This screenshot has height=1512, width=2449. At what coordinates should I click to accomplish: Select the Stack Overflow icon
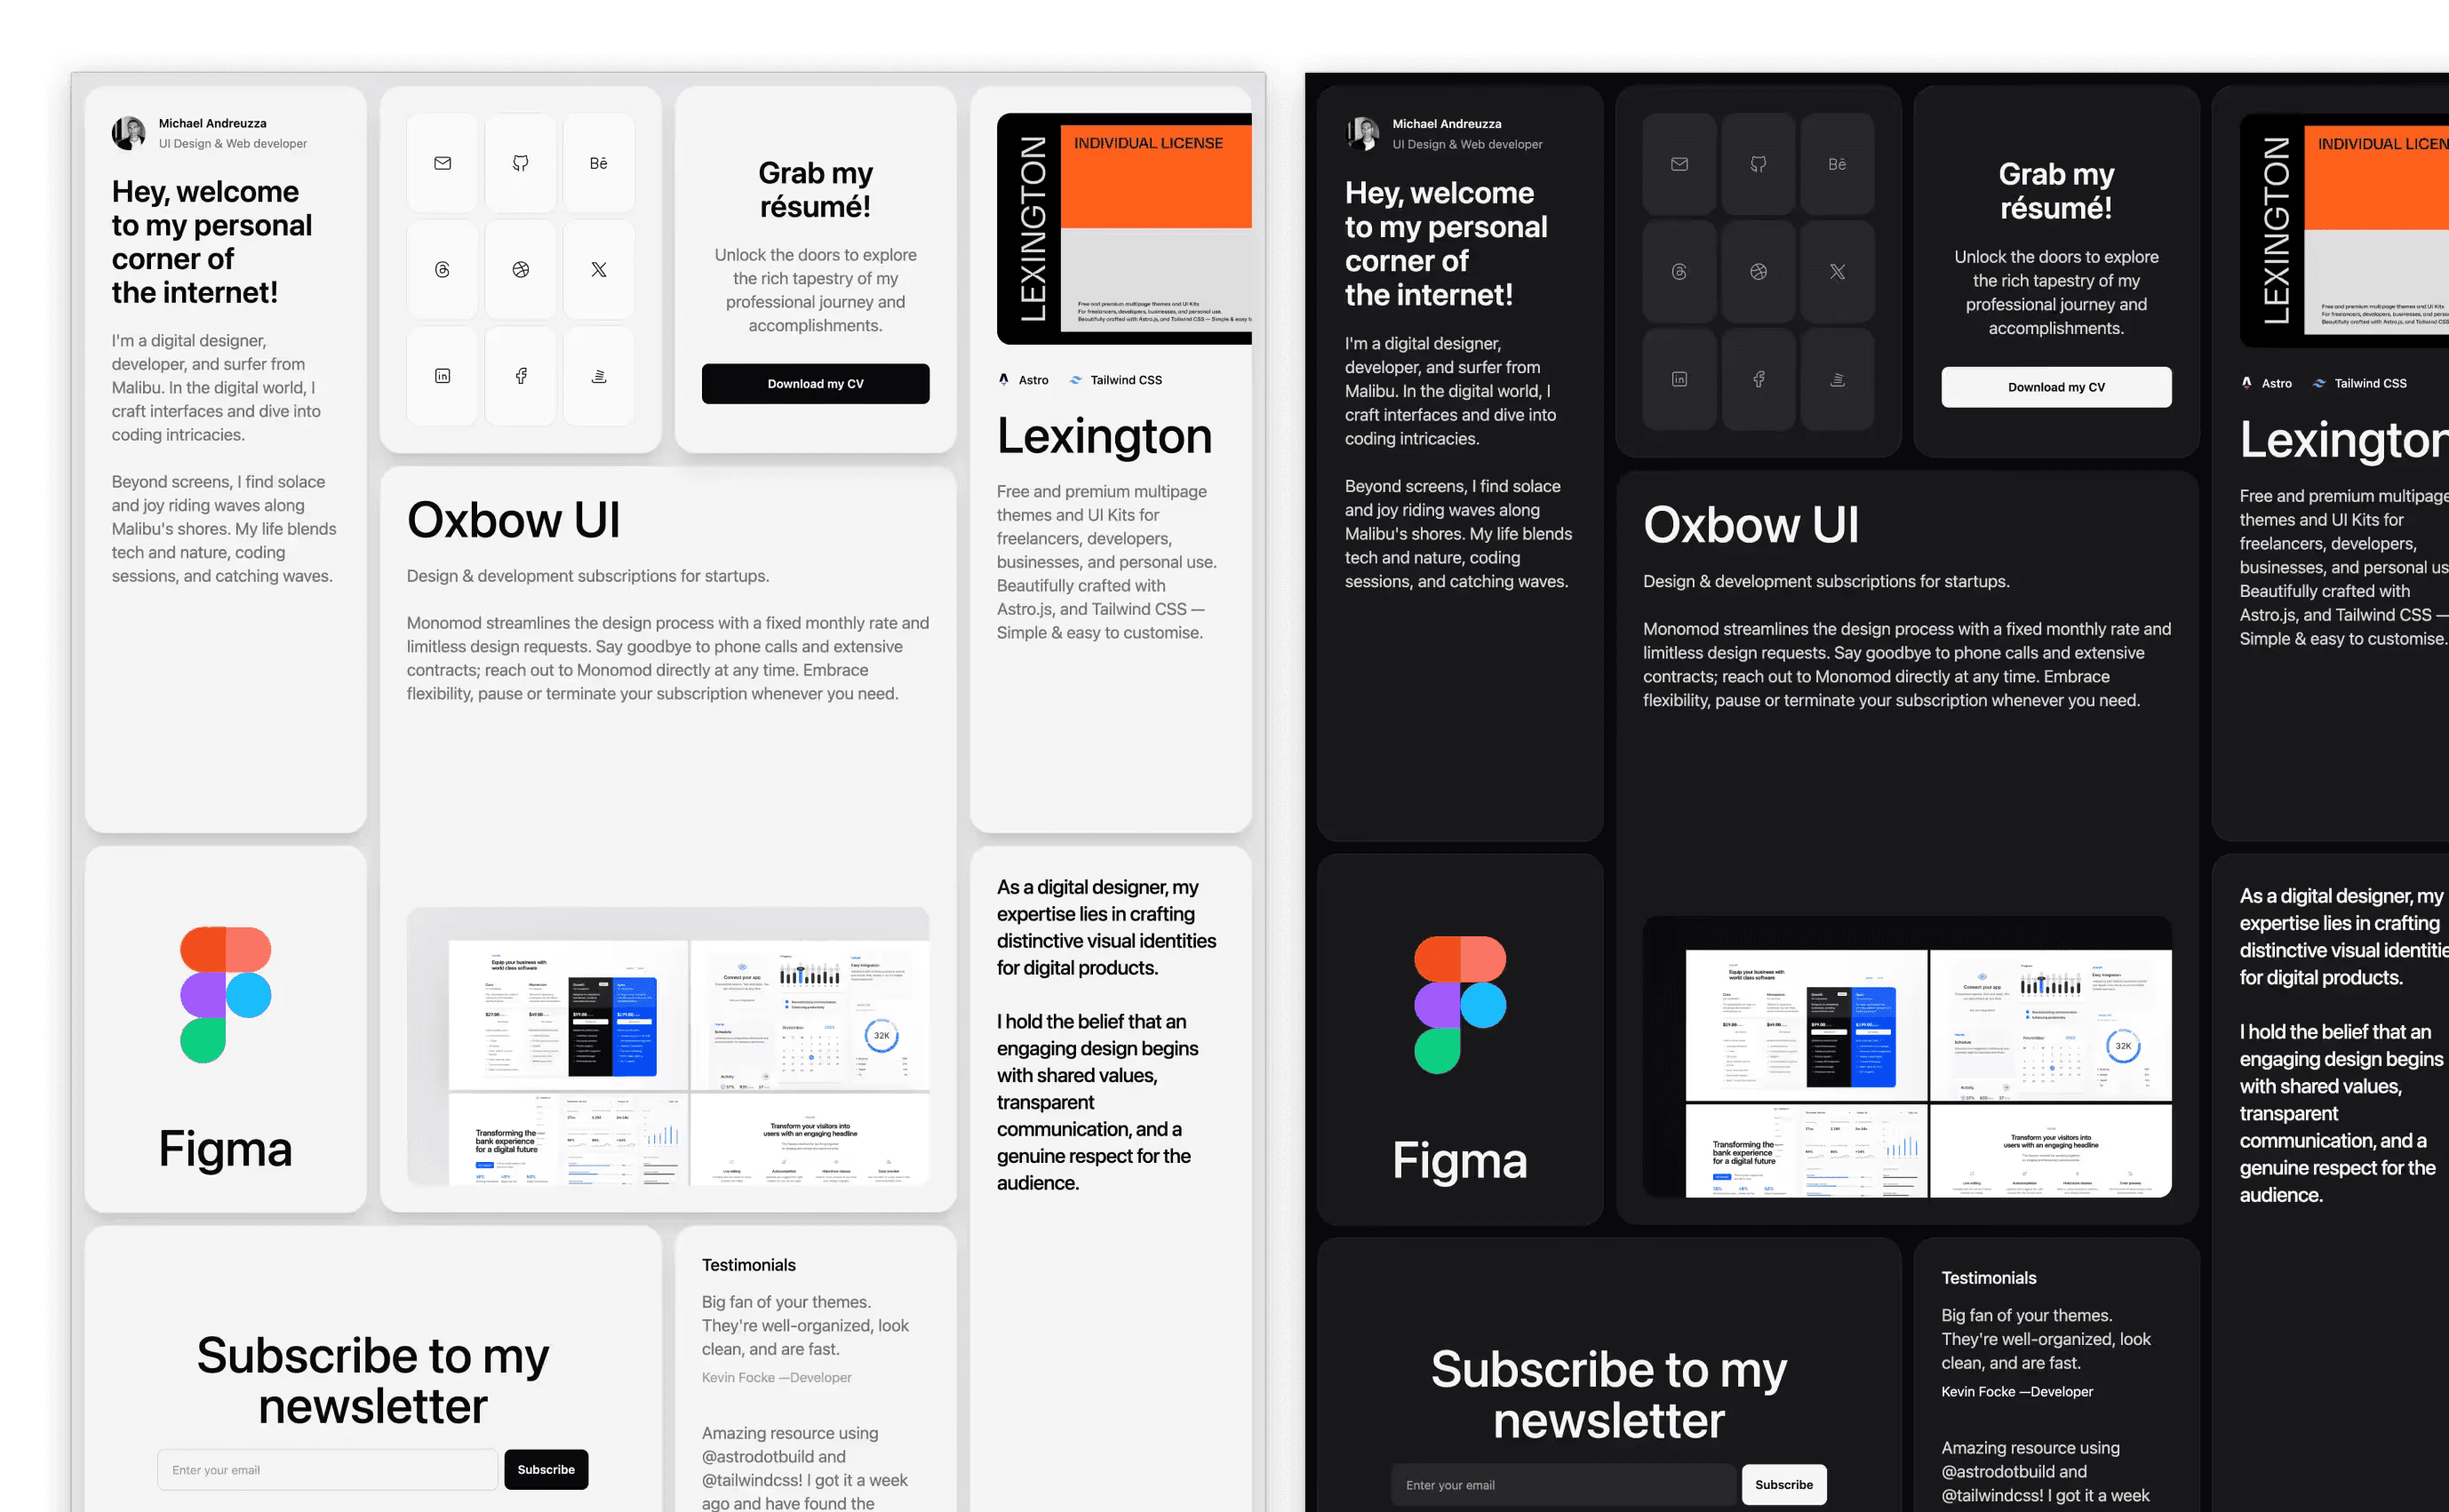(598, 376)
